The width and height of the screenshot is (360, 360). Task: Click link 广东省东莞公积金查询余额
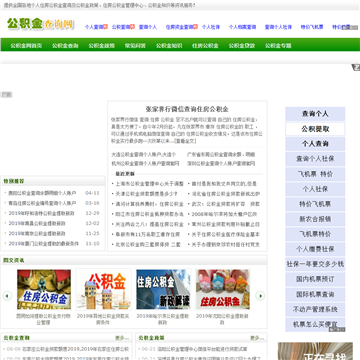pos(221,155)
